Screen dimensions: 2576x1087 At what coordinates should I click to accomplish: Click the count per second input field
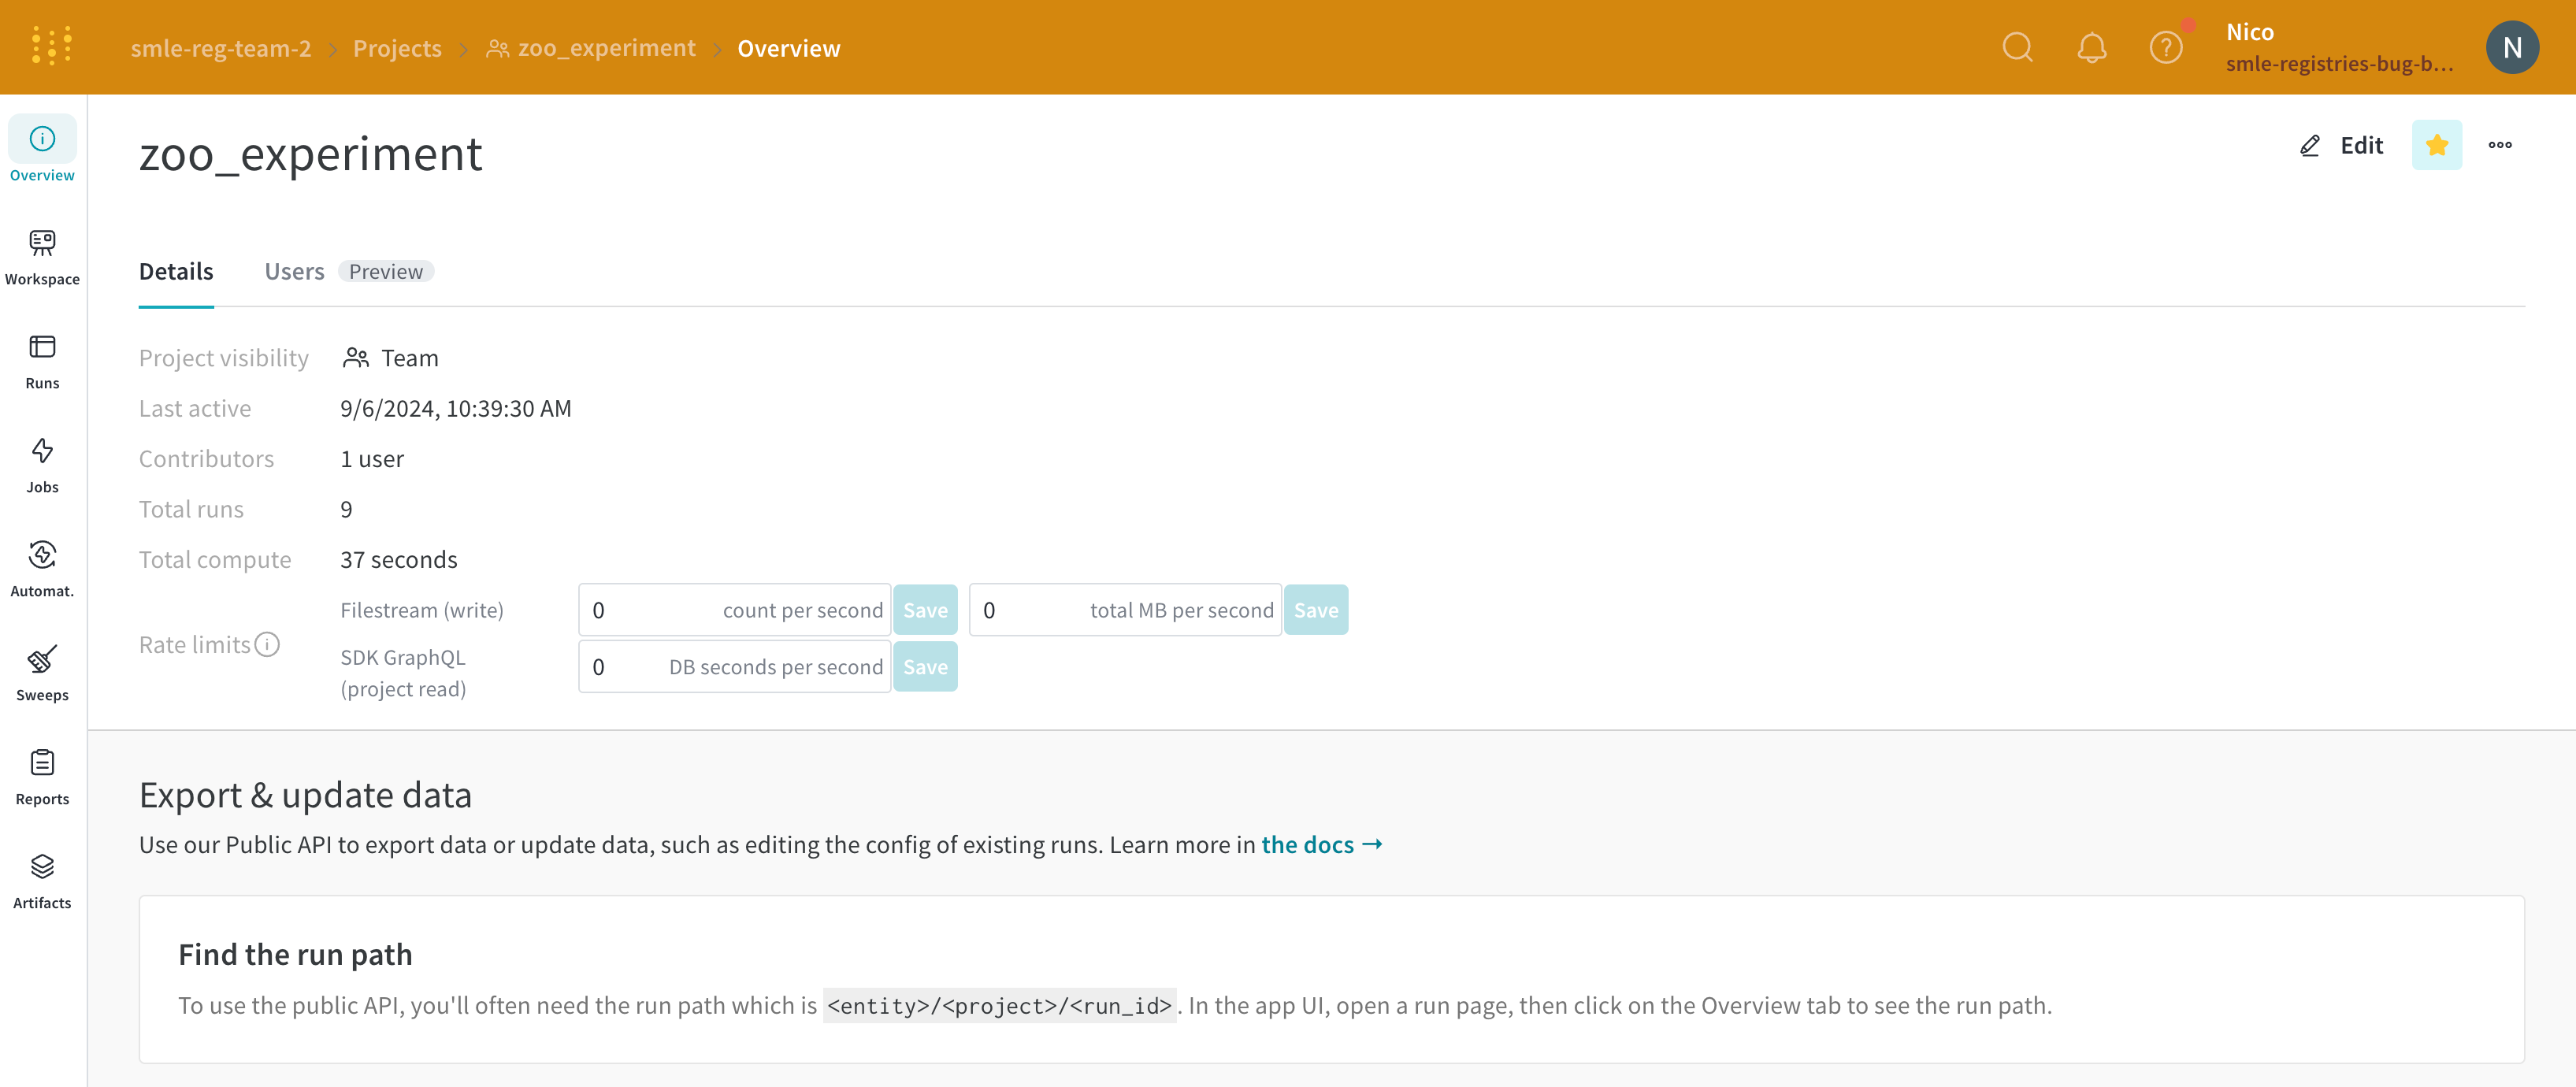(733, 610)
